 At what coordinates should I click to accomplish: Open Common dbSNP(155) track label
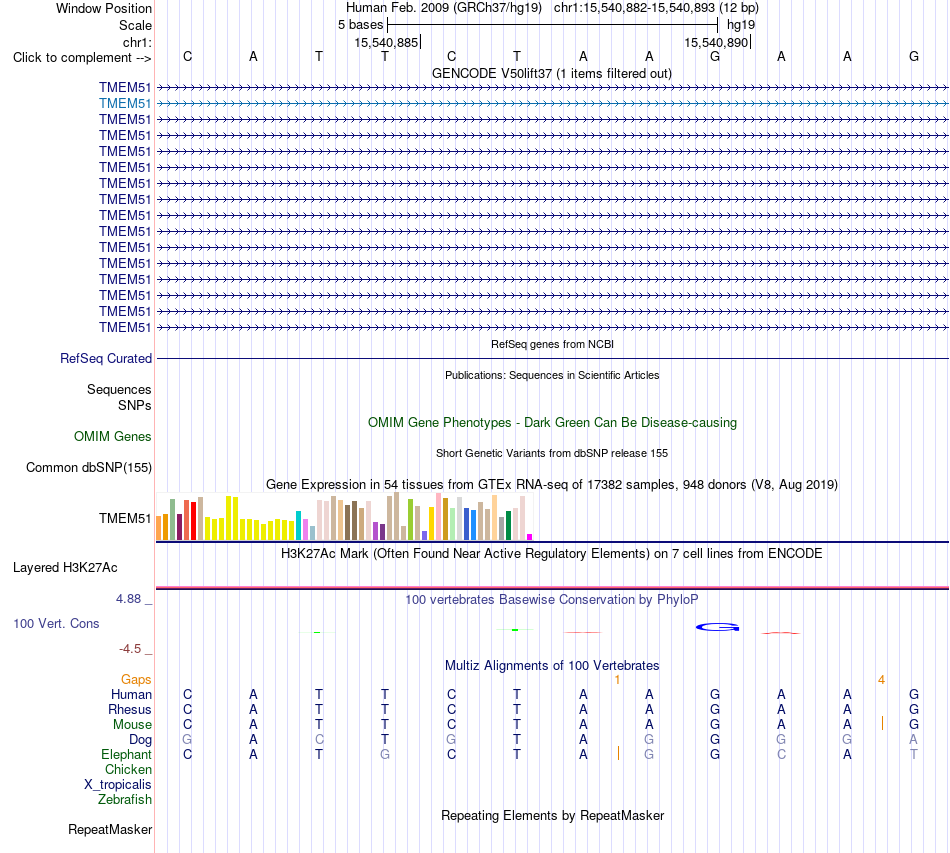[89, 468]
